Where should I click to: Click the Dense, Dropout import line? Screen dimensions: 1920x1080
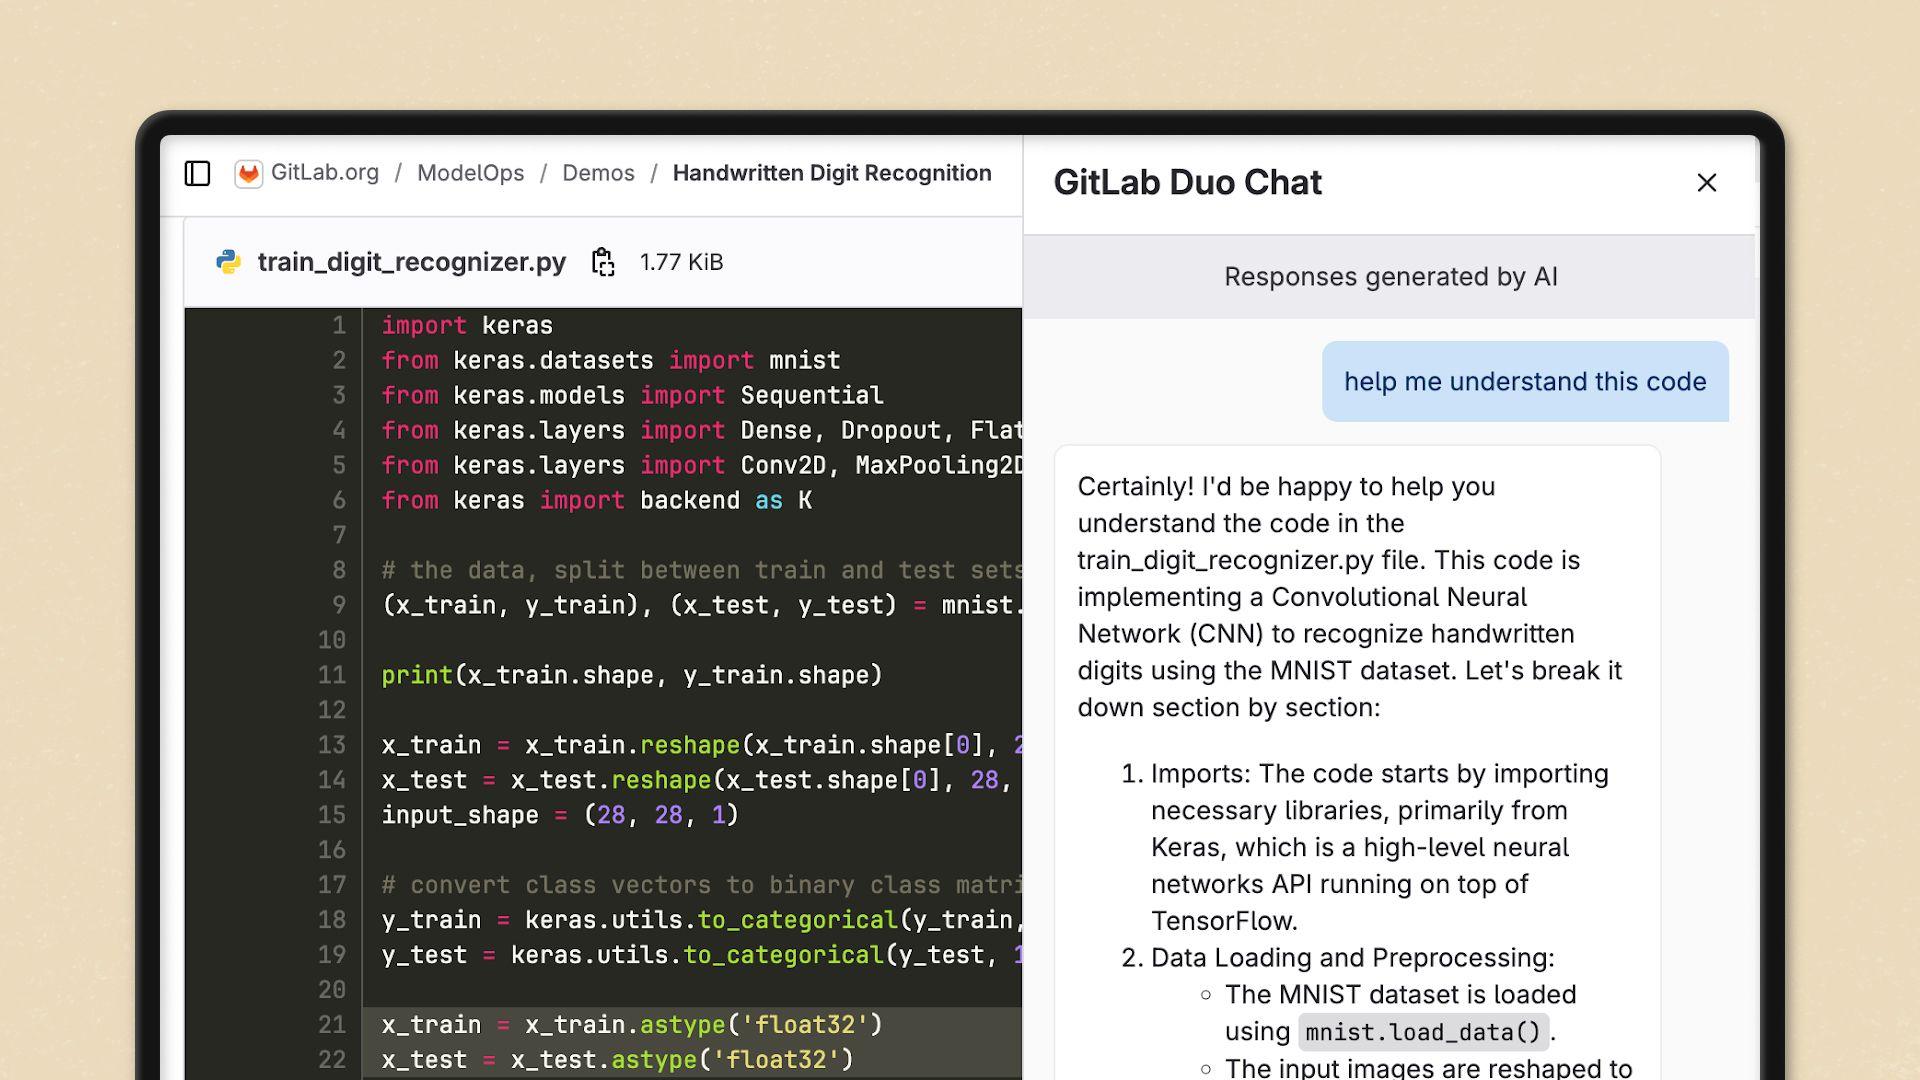[701, 431]
